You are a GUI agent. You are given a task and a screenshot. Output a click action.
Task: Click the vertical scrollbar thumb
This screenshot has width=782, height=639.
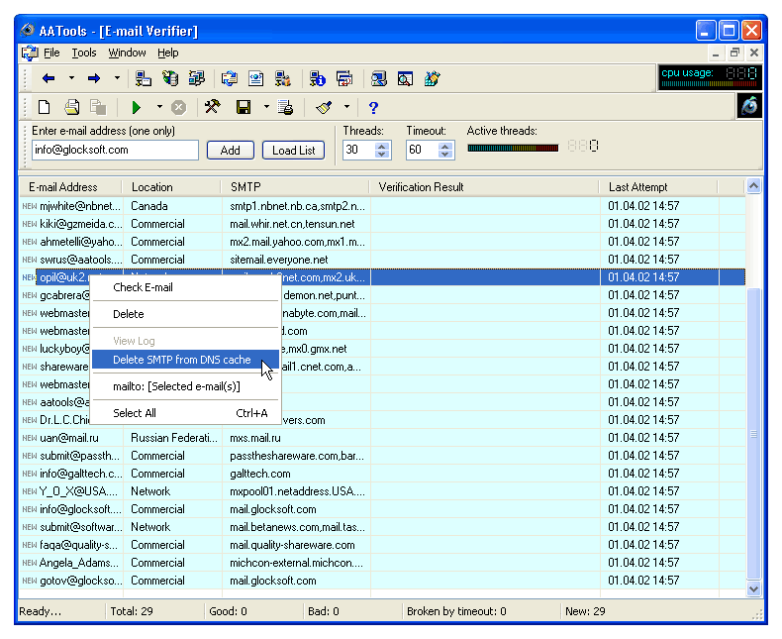pos(754,434)
